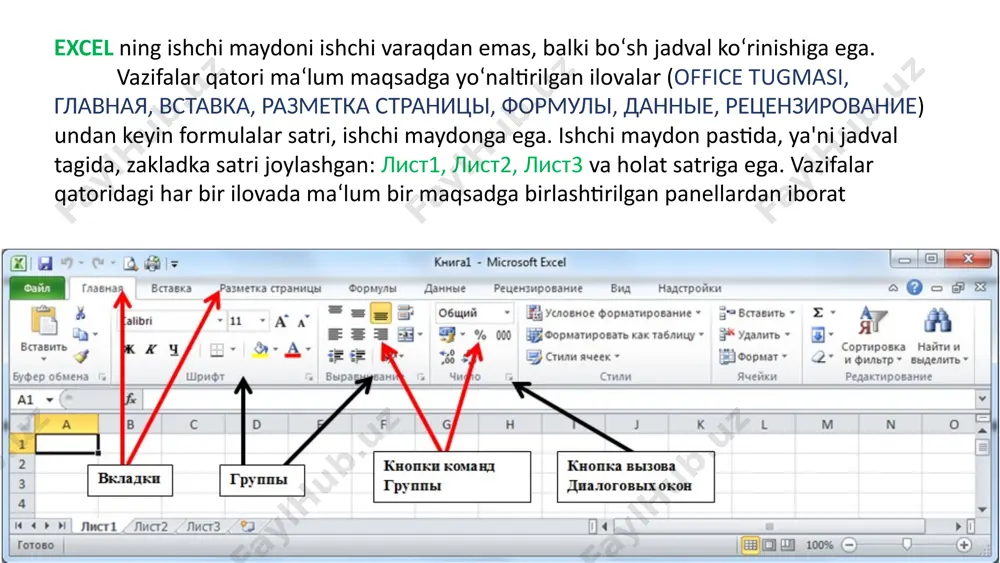This screenshot has width=1000, height=563.
Task: Open Сортировка и фильтр menu
Action: (872, 336)
